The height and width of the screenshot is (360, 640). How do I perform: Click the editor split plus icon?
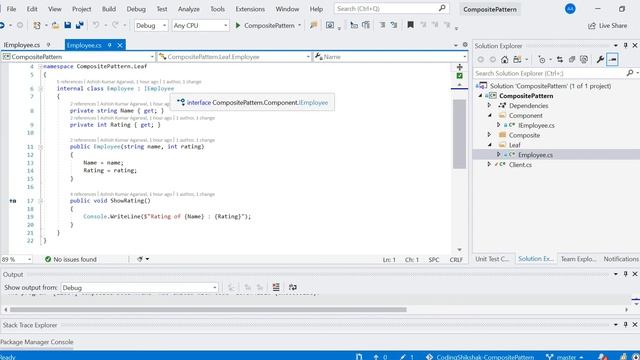(x=460, y=67)
